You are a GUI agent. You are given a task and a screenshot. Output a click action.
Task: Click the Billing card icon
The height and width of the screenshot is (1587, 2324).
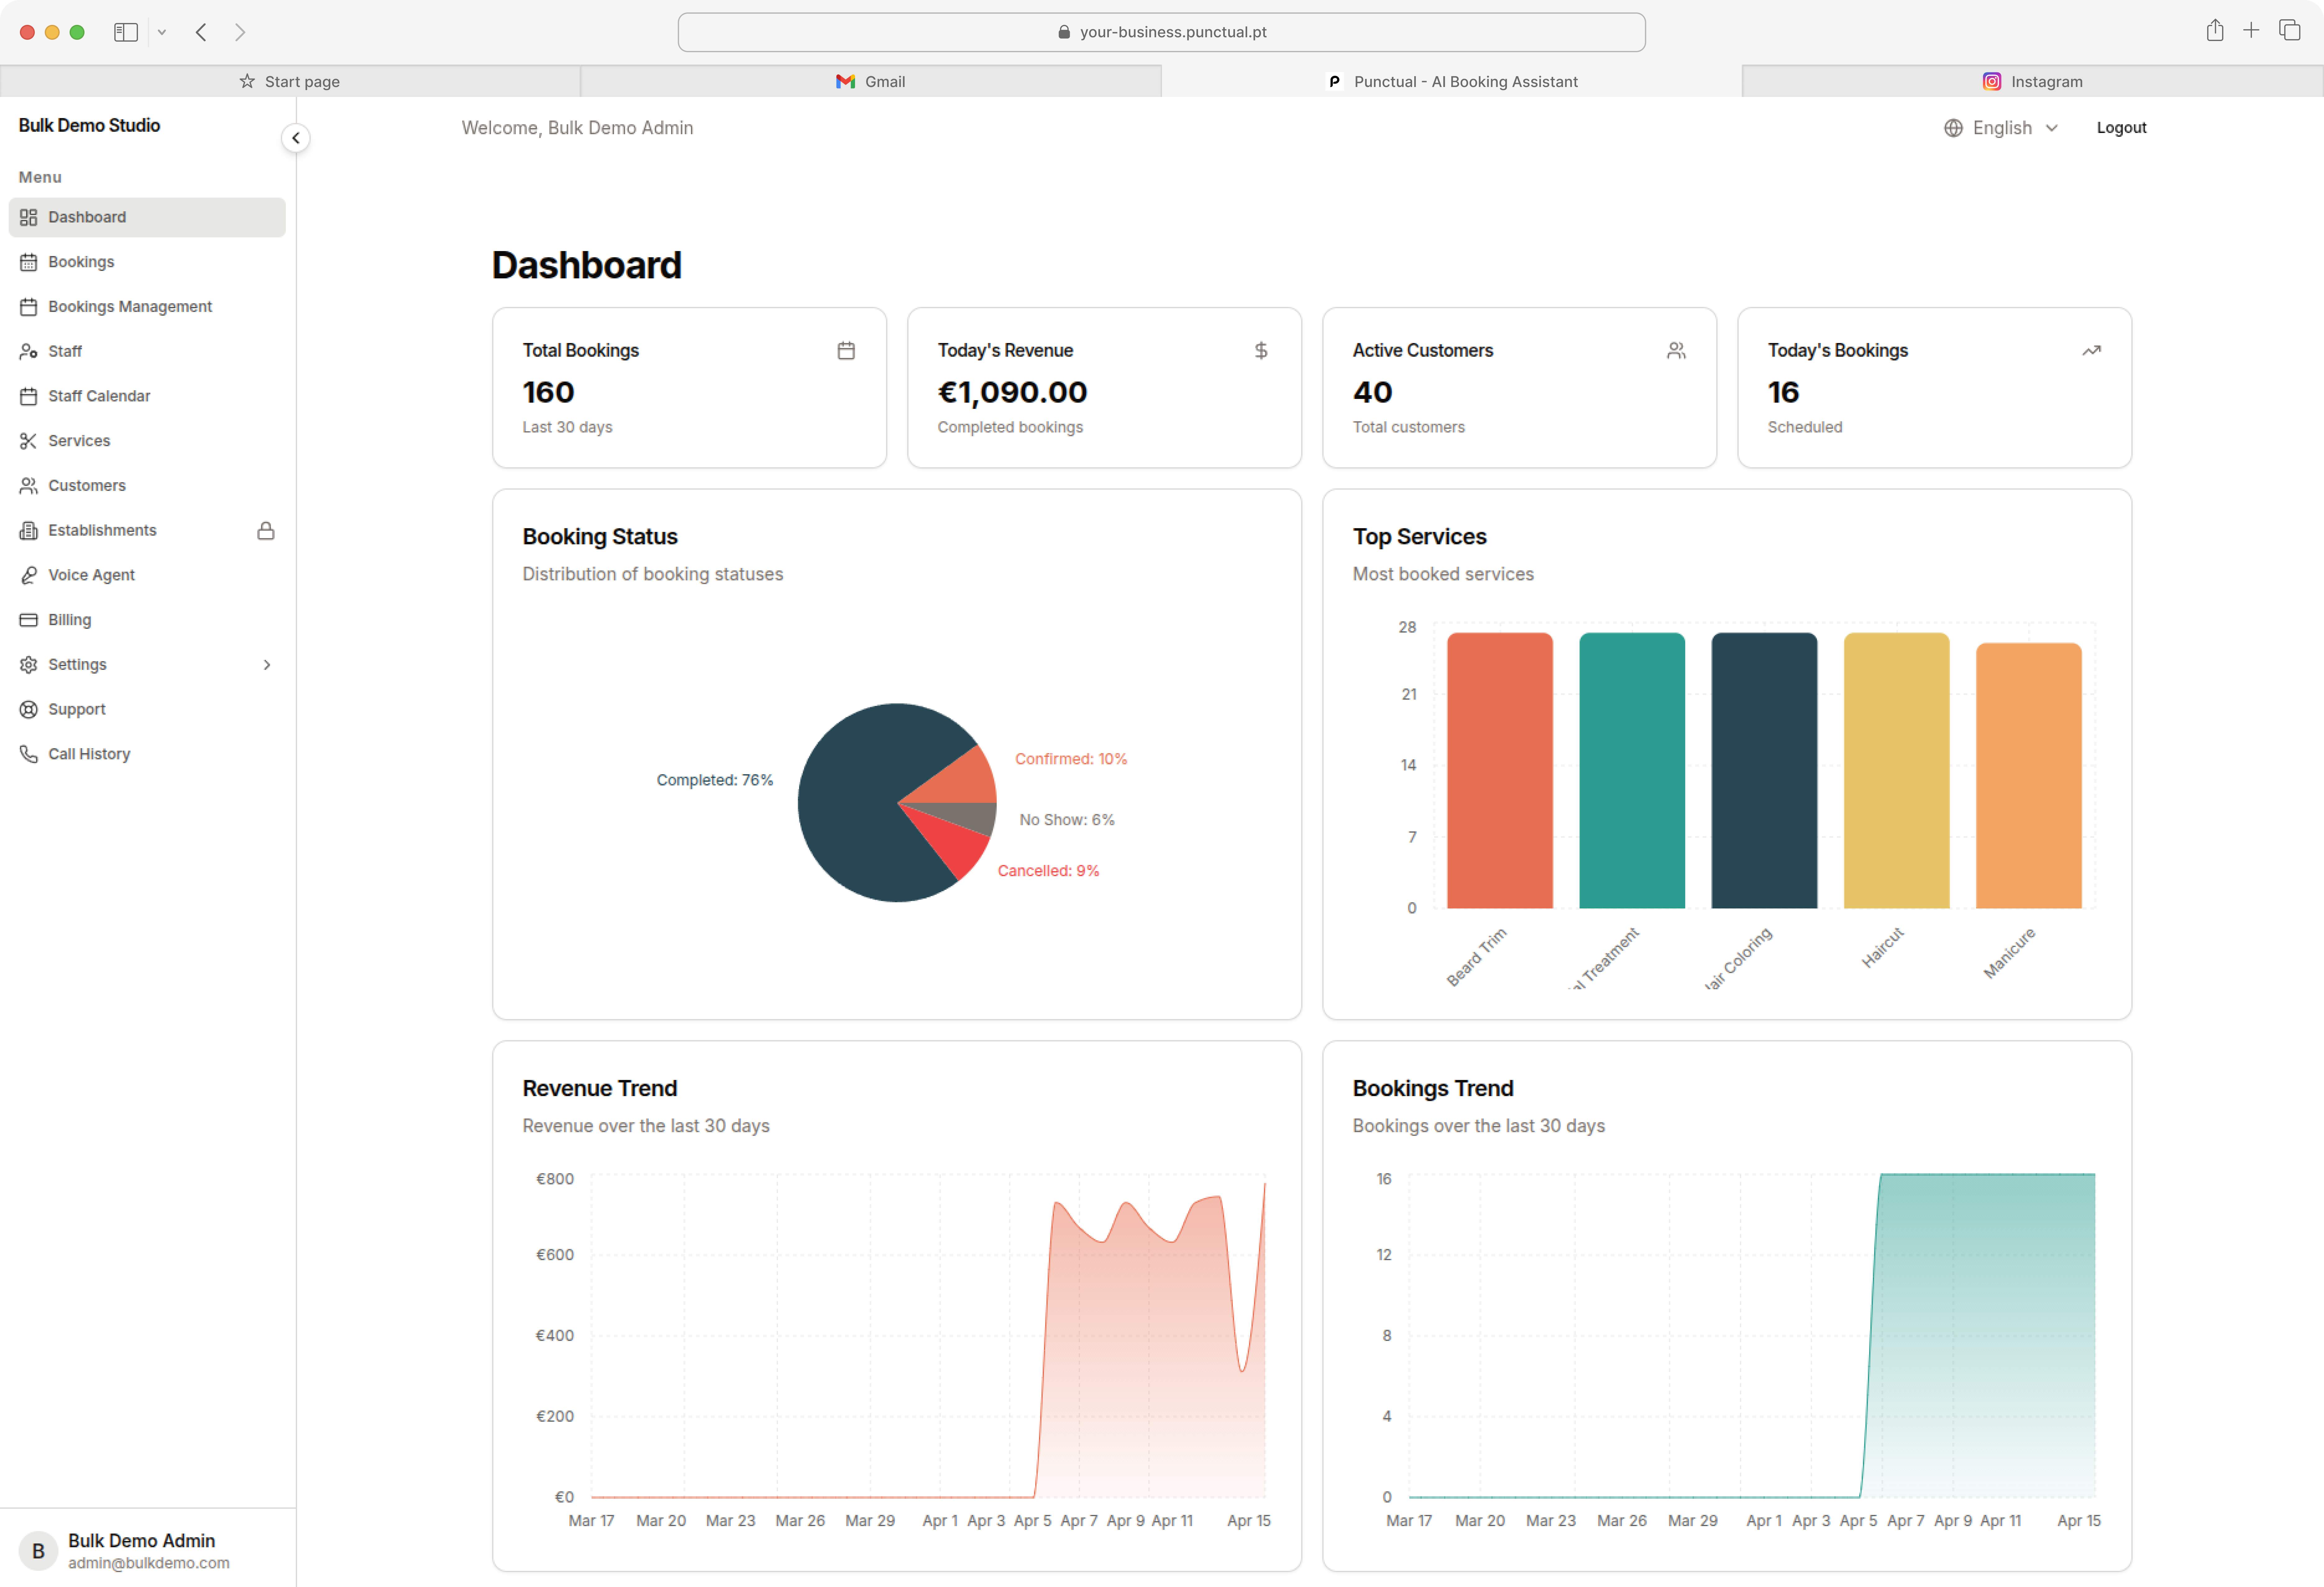28,620
